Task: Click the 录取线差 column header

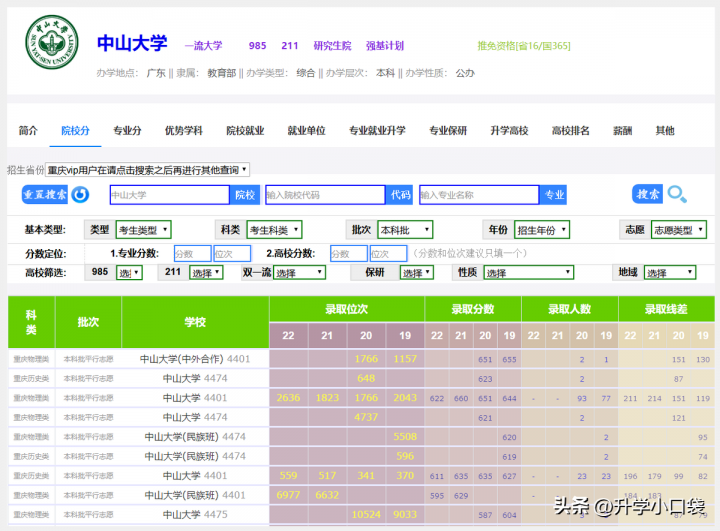Action: coord(666,309)
